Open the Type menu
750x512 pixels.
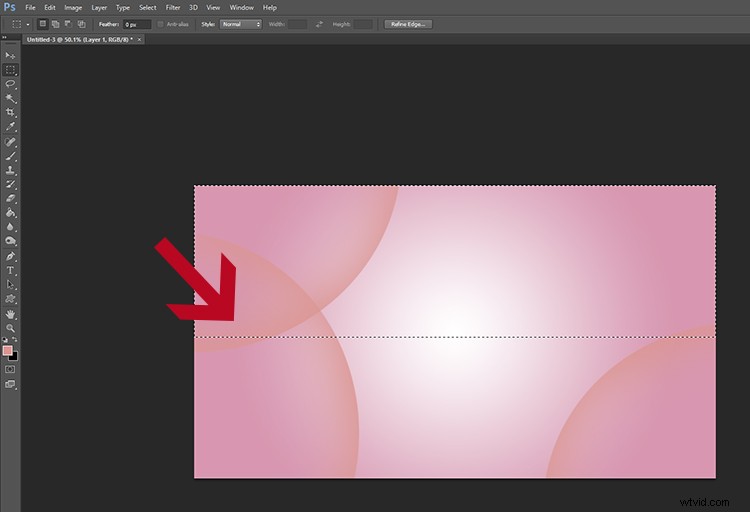(x=123, y=8)
